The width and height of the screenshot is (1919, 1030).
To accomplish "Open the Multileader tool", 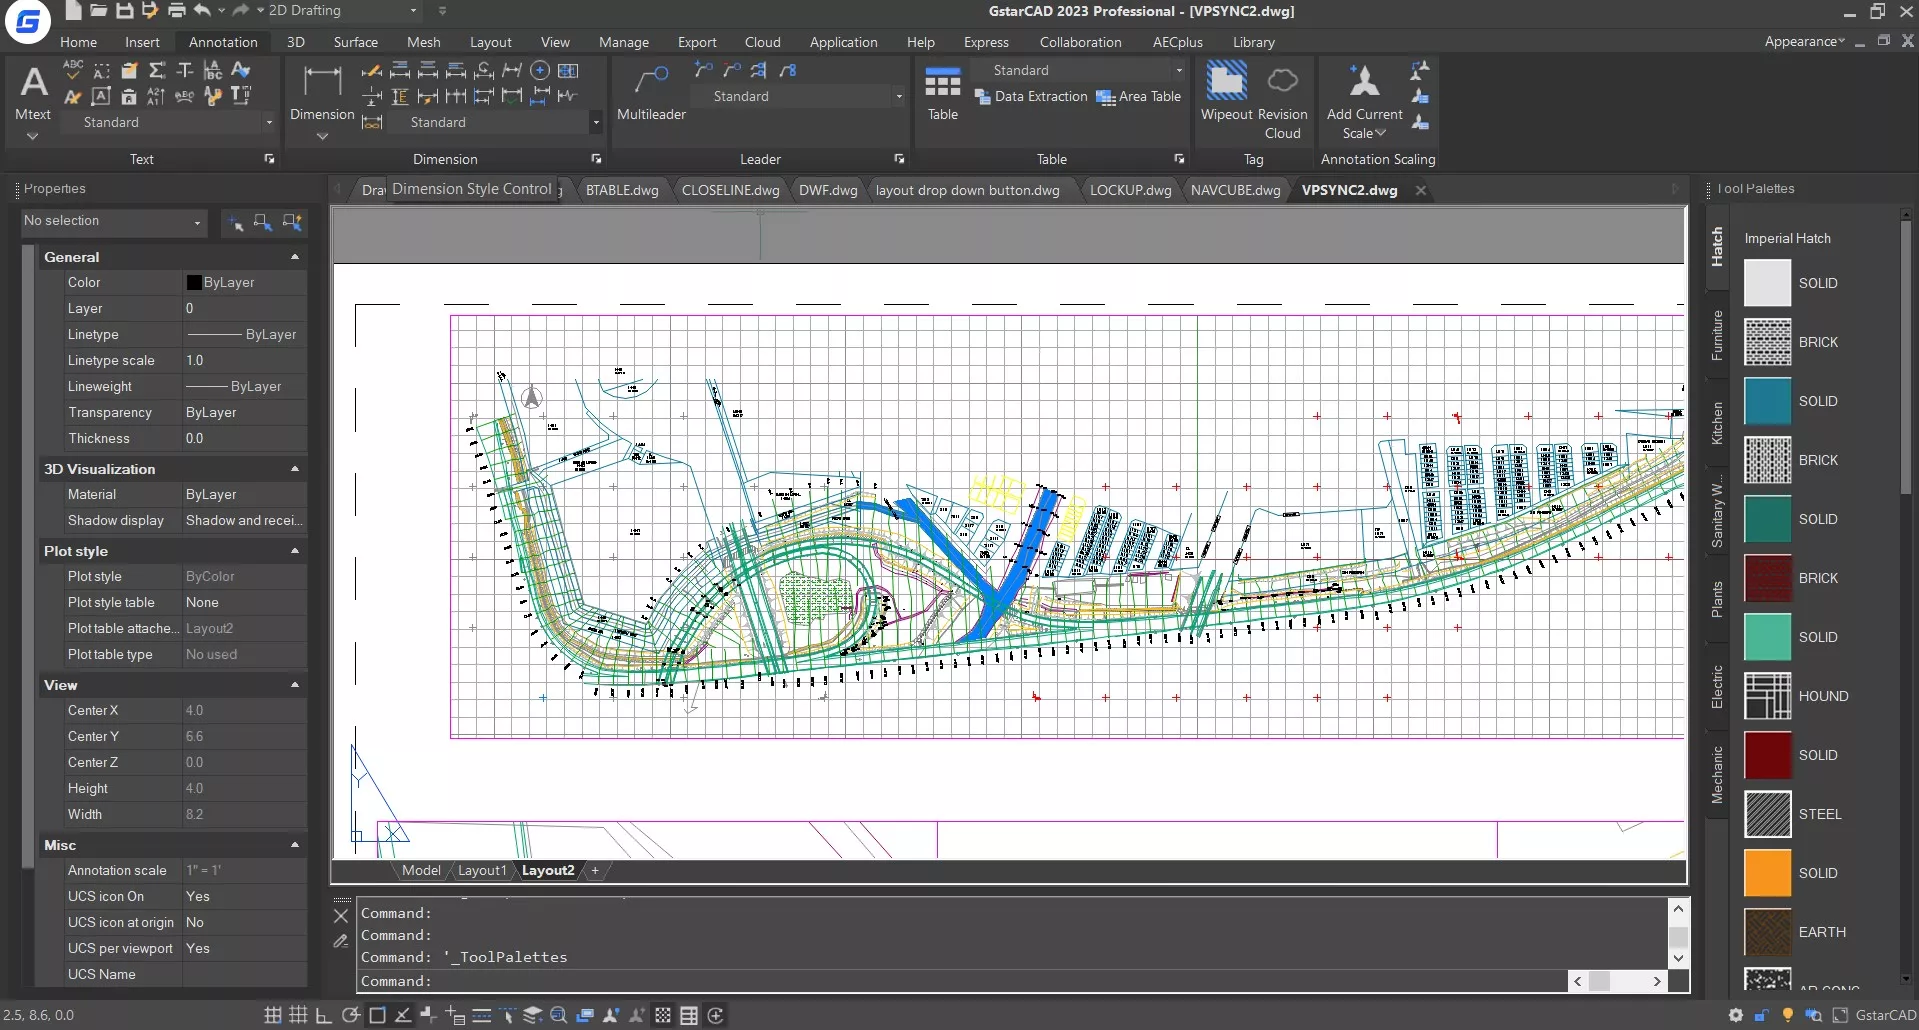I will (651, 92).
